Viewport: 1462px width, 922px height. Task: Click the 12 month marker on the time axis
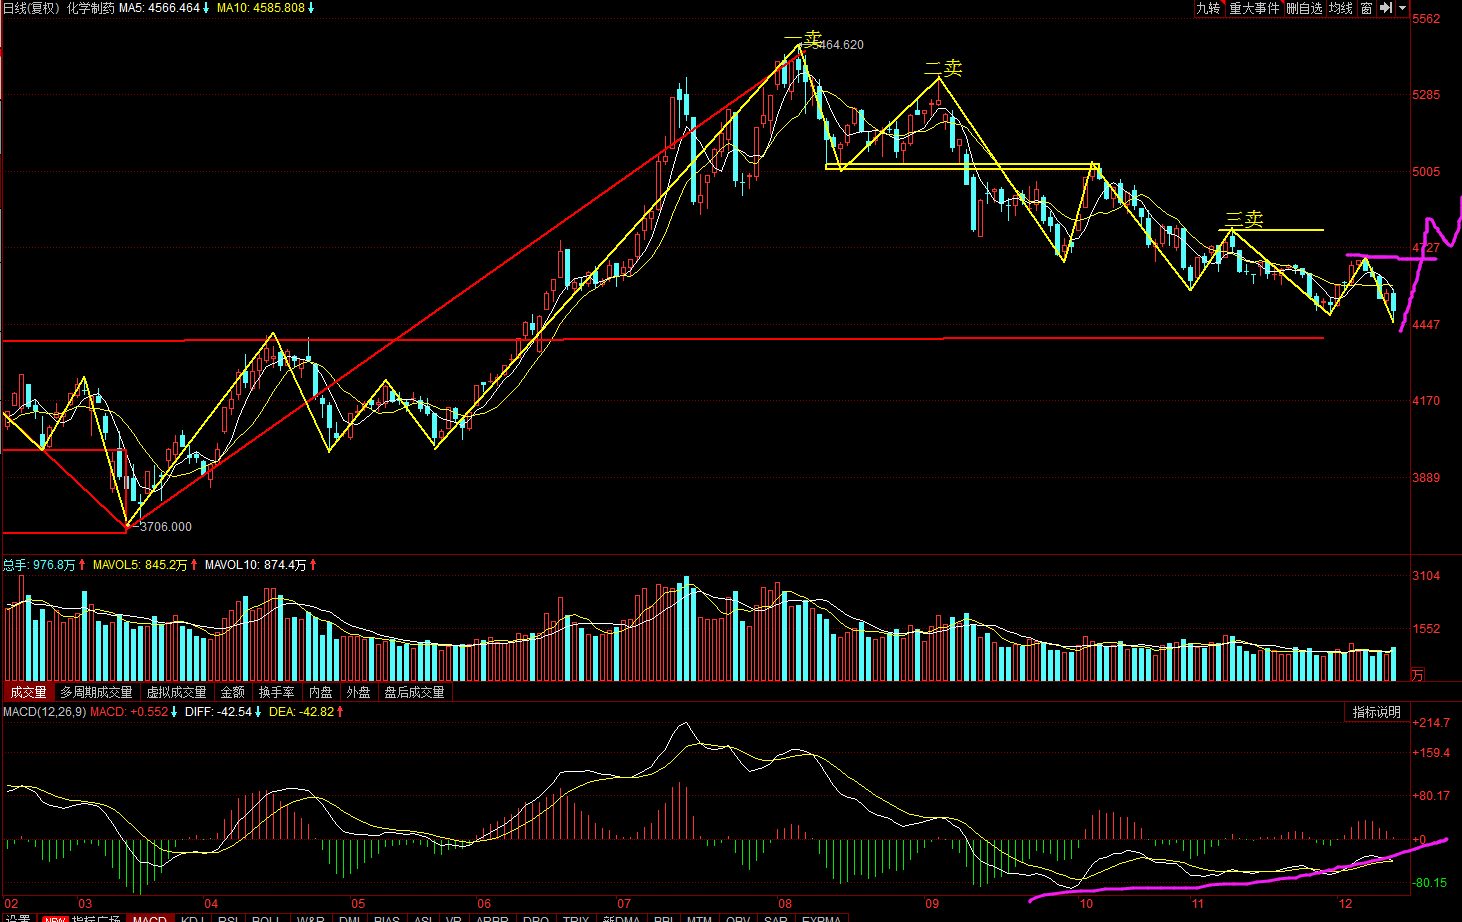pyautogui.click(x=1345, y=904)
